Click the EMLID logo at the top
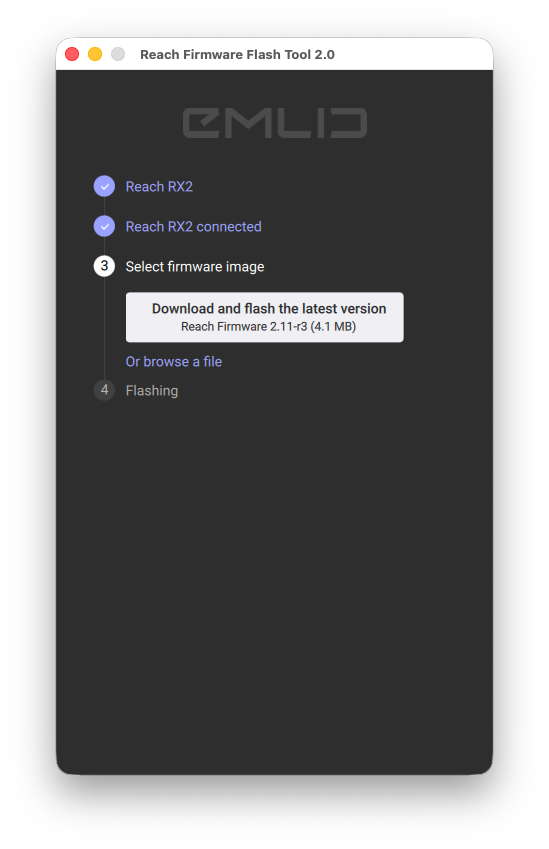 point(274,123)
